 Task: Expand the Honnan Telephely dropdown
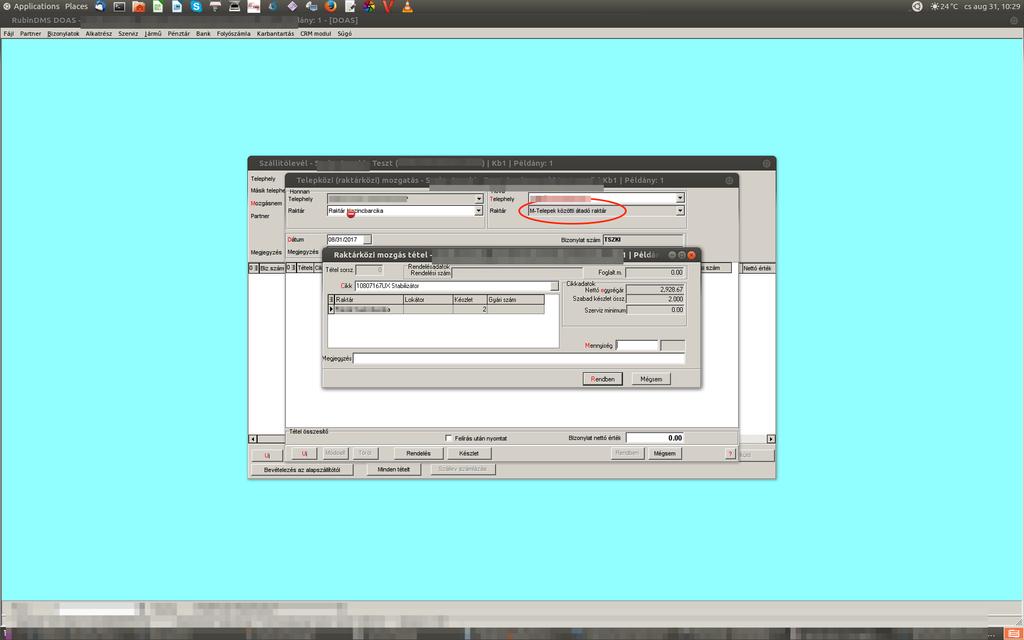pyautogui.click(x=478, y=199)
